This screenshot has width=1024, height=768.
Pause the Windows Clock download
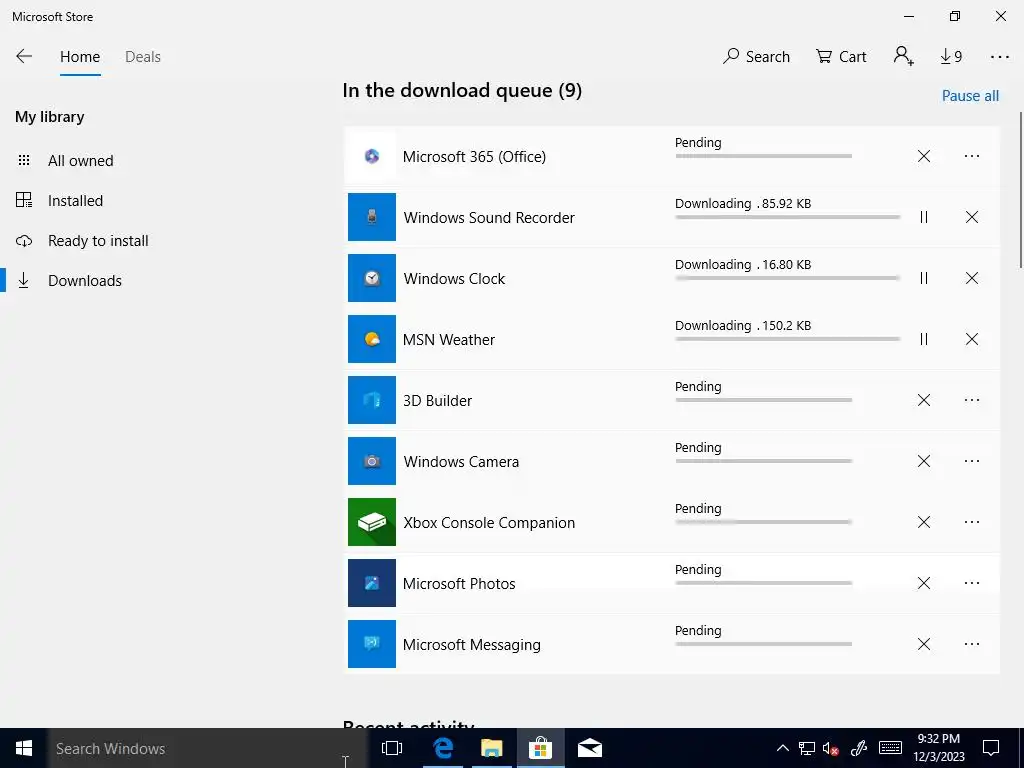[923, 278]
